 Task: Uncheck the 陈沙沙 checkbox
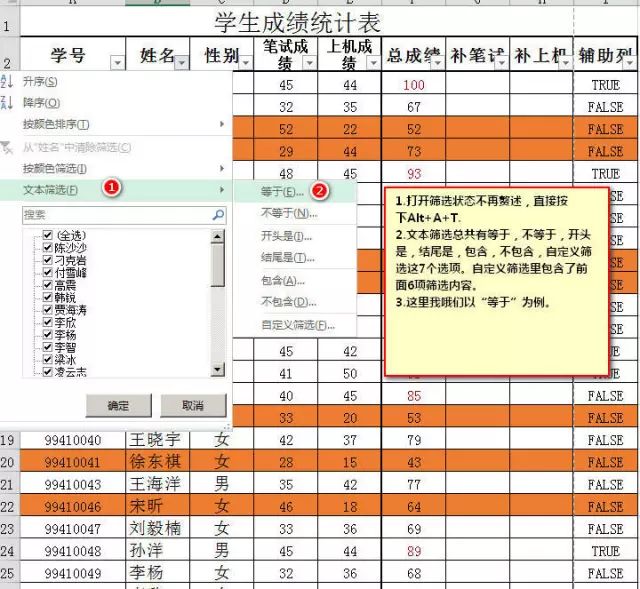[x=47, y=248]
